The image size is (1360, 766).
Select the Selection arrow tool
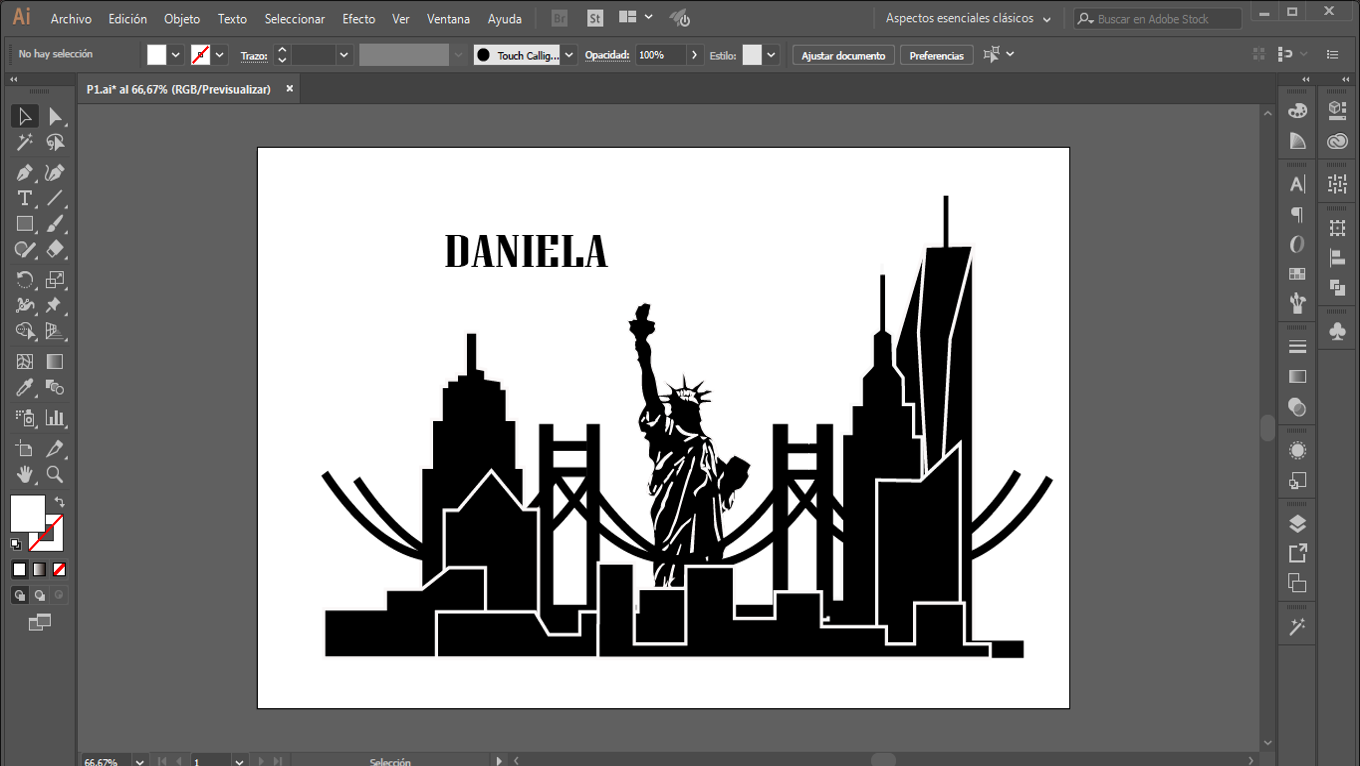tap(25, 117)
